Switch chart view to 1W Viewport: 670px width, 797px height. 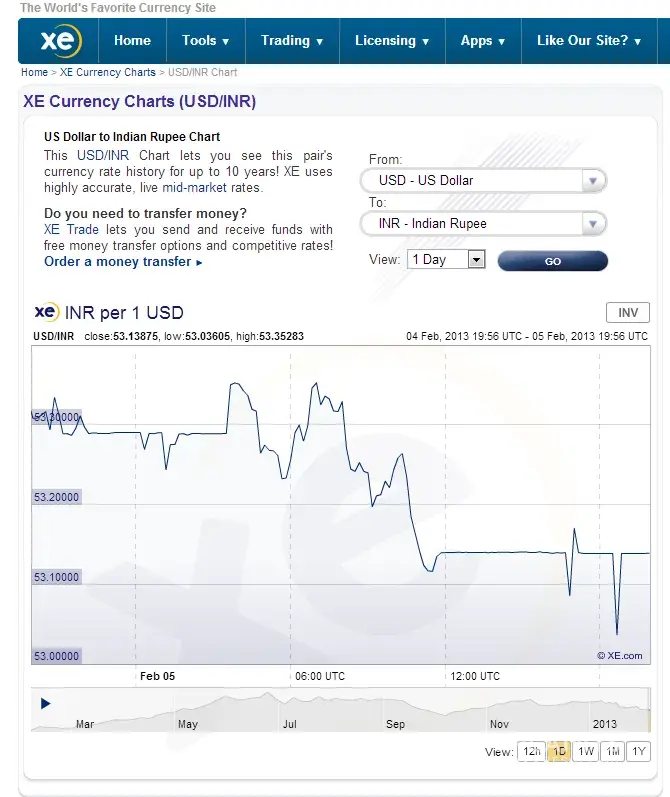point(586,752)
